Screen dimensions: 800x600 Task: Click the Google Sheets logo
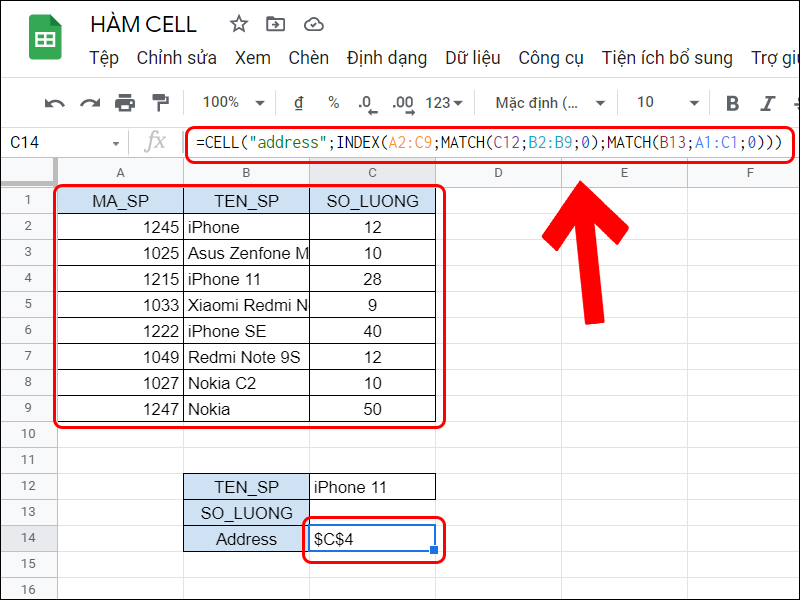[x=45, y=38]
